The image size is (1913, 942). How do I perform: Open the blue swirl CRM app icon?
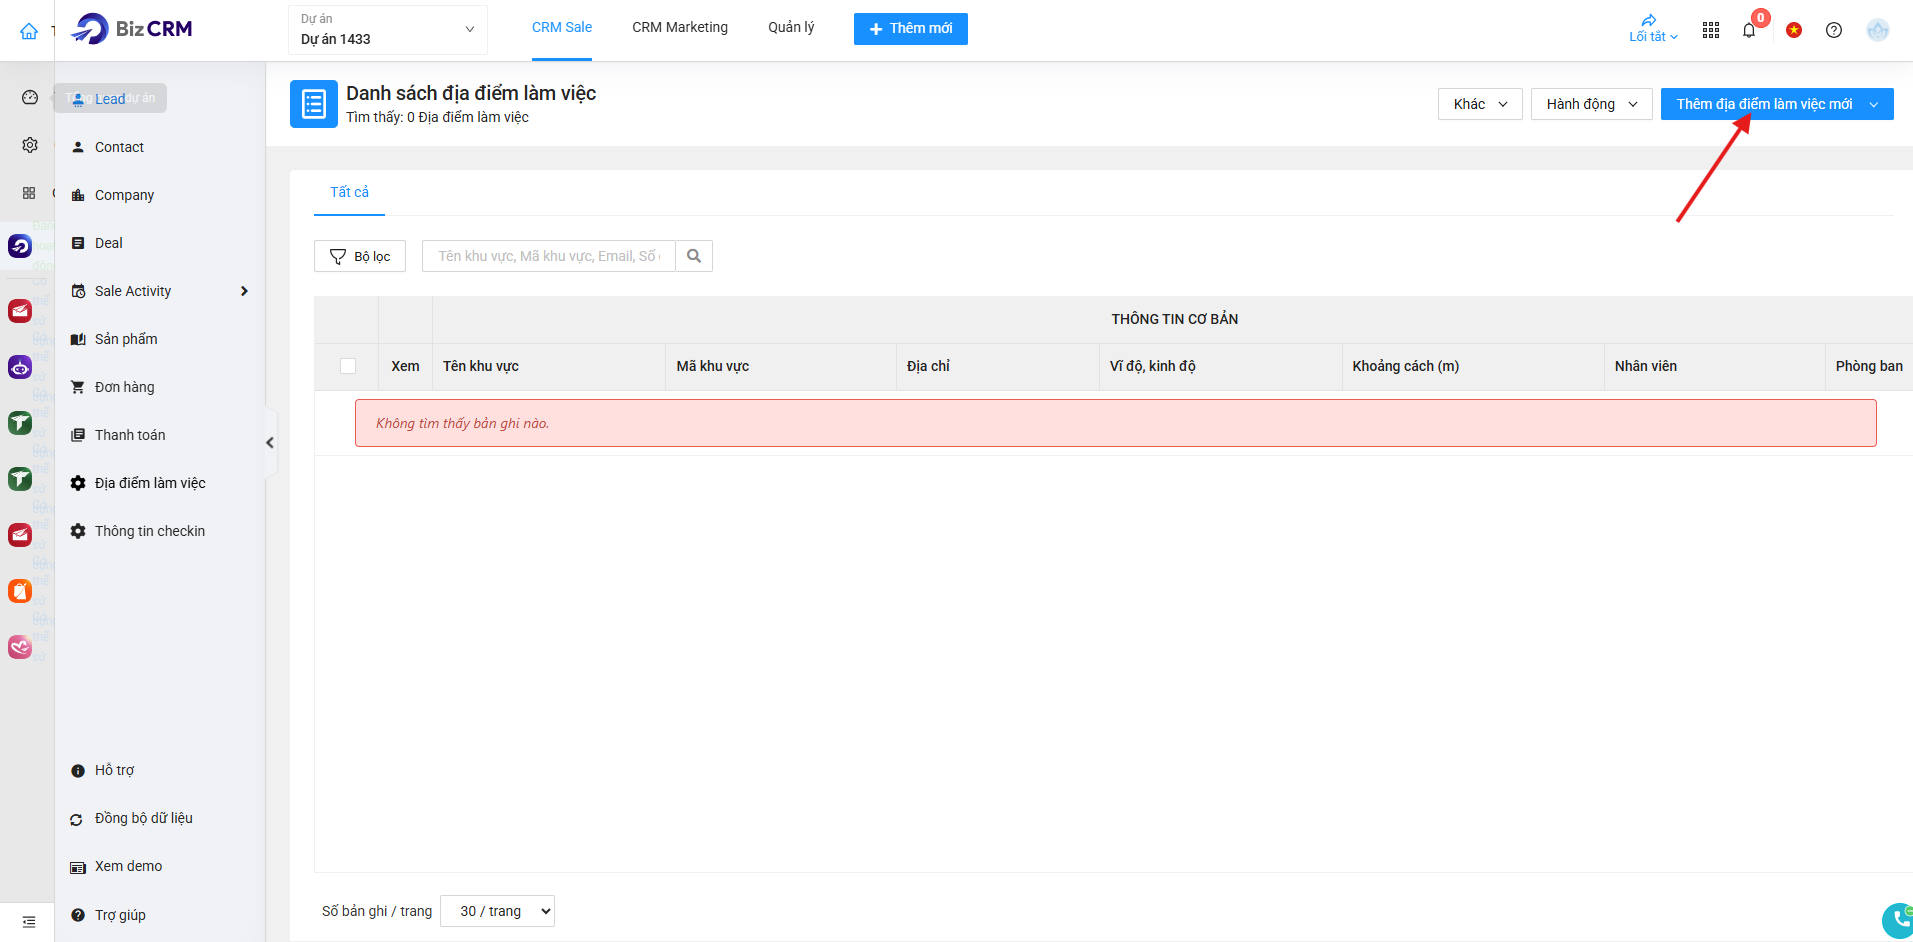pos(20,246)
